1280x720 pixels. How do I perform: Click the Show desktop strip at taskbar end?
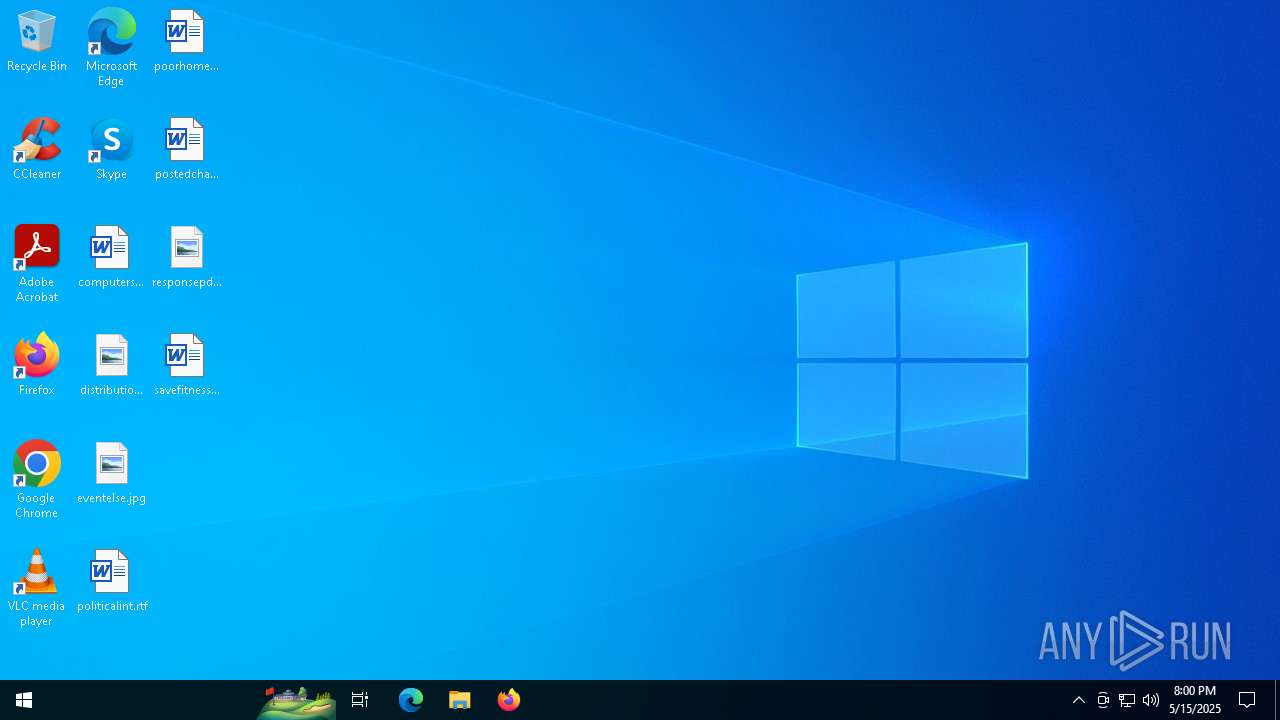[x=1277, y=700]
